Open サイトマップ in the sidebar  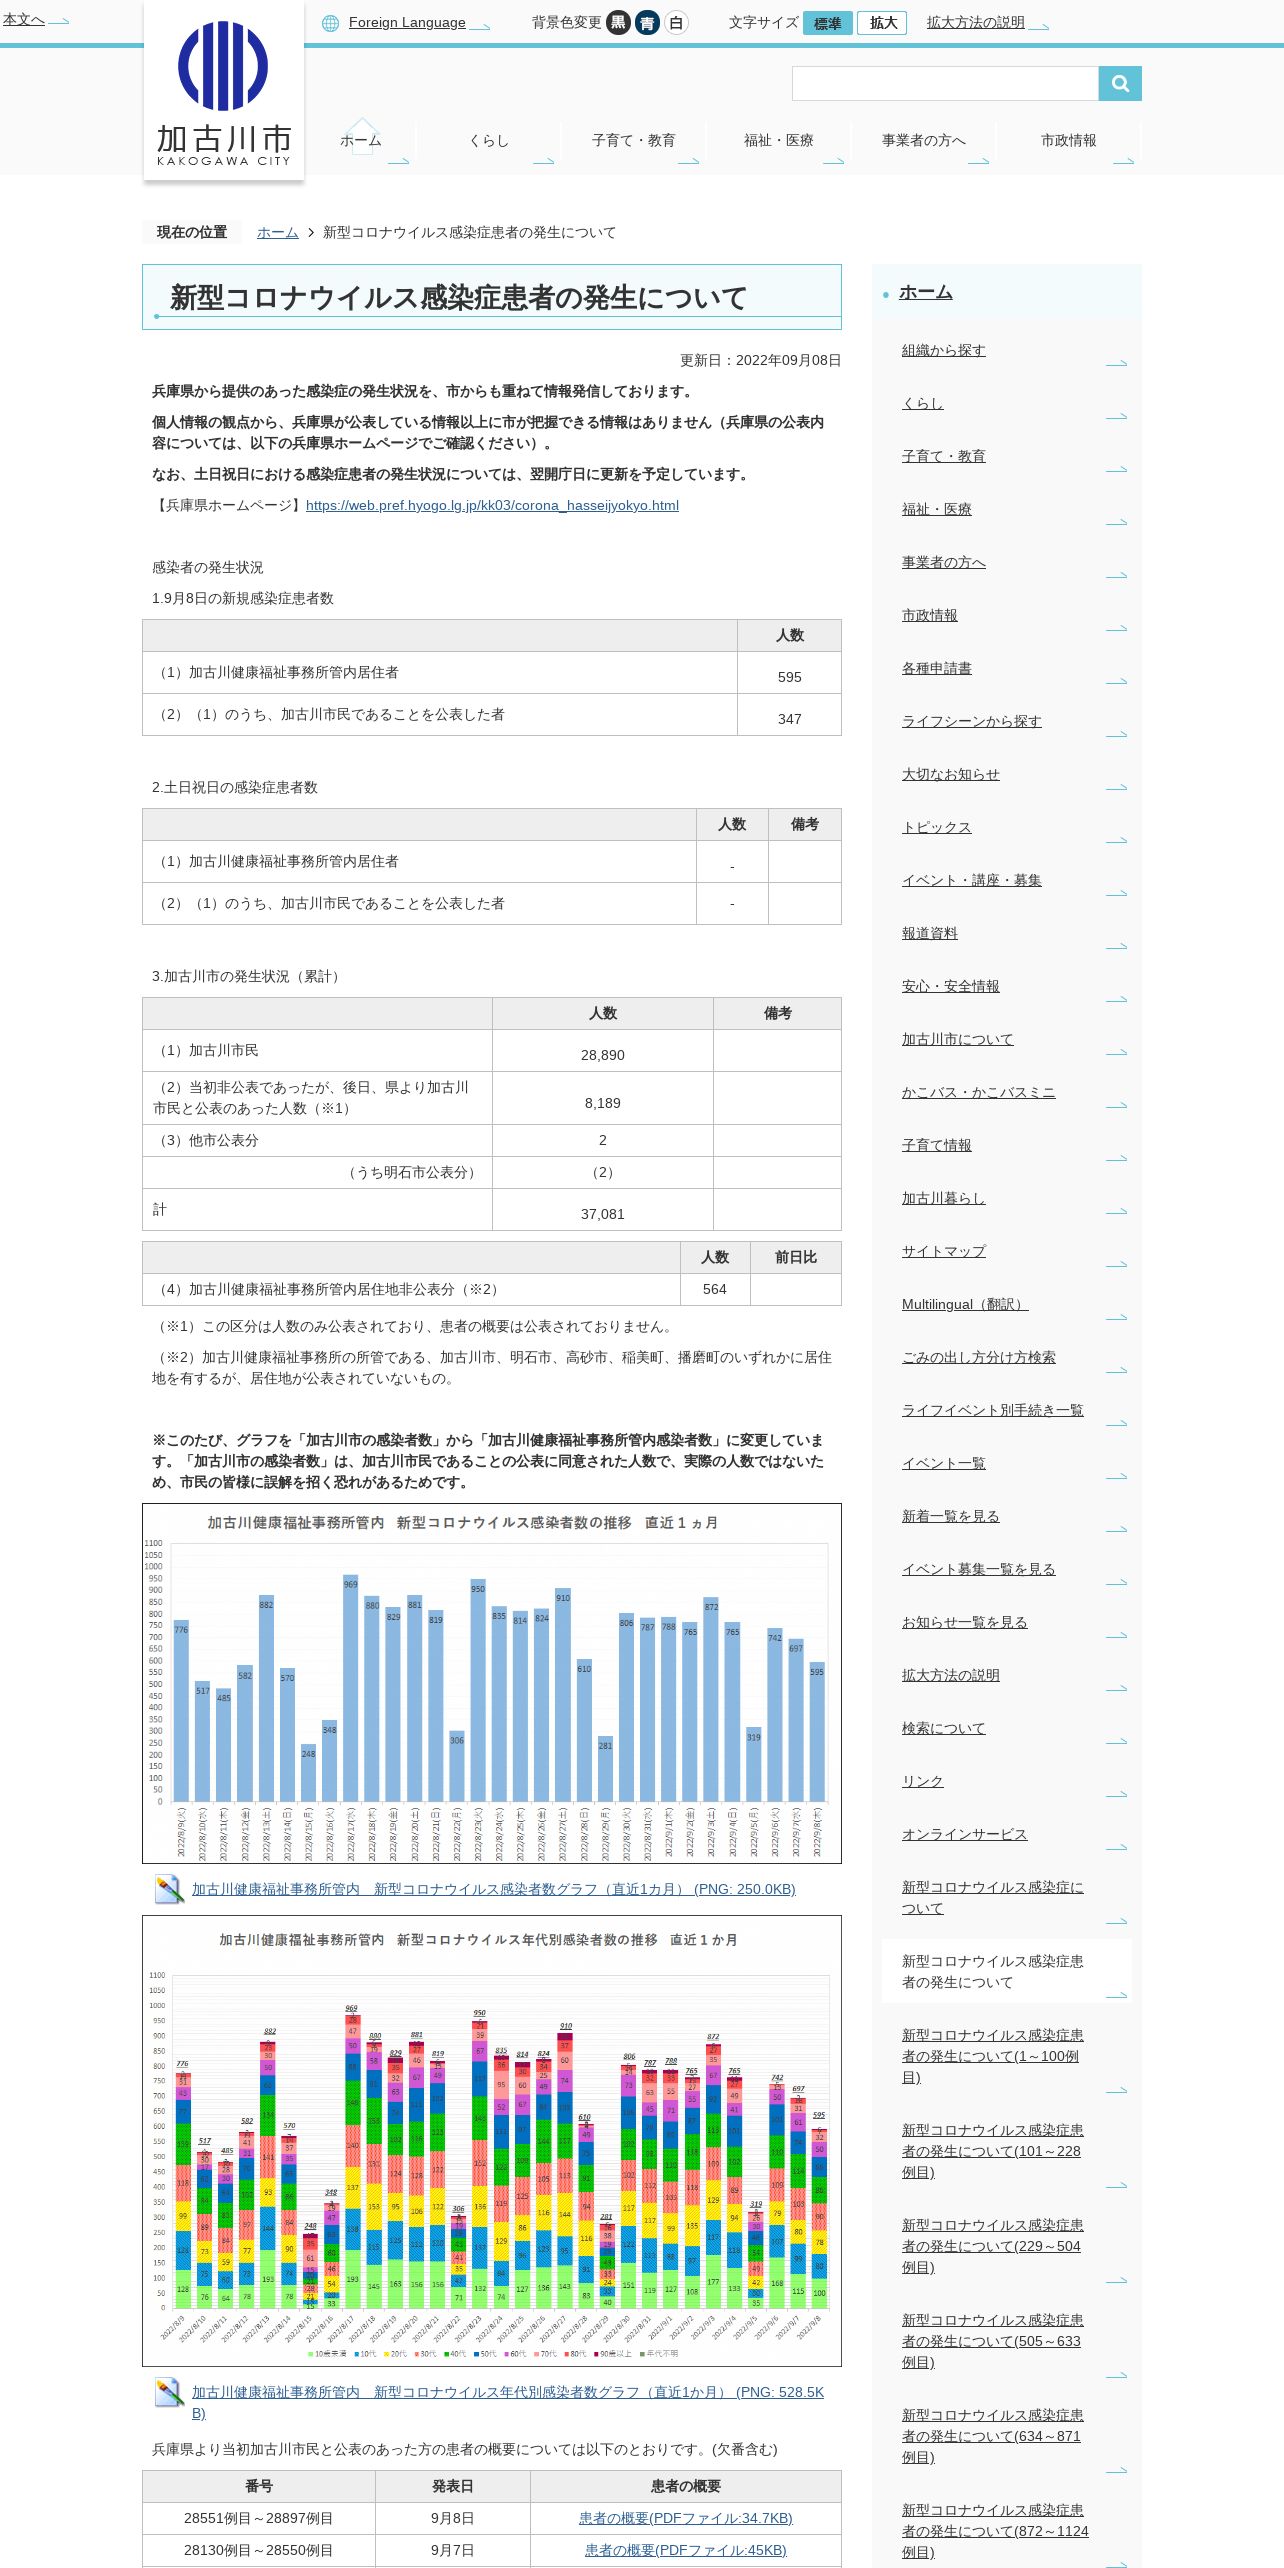[943, 1251]
